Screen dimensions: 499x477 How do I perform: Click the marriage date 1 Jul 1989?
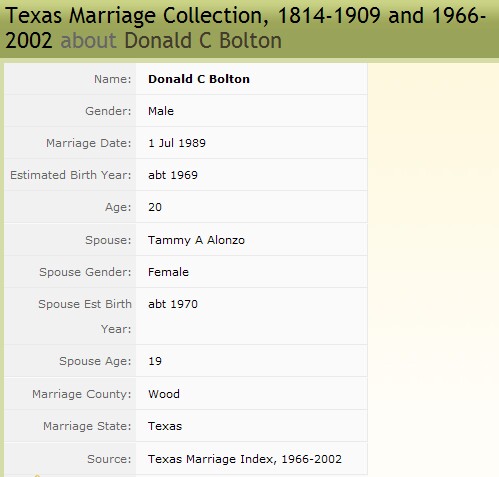click(x=177, y=143)
